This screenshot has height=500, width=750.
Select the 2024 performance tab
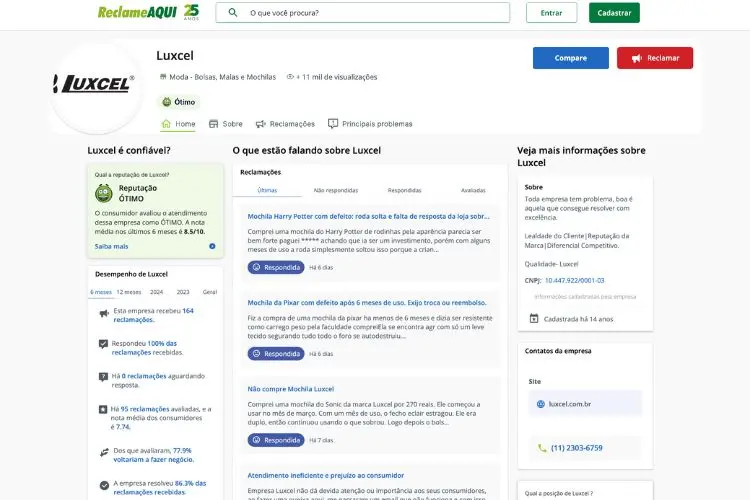(x=156, y=292)
